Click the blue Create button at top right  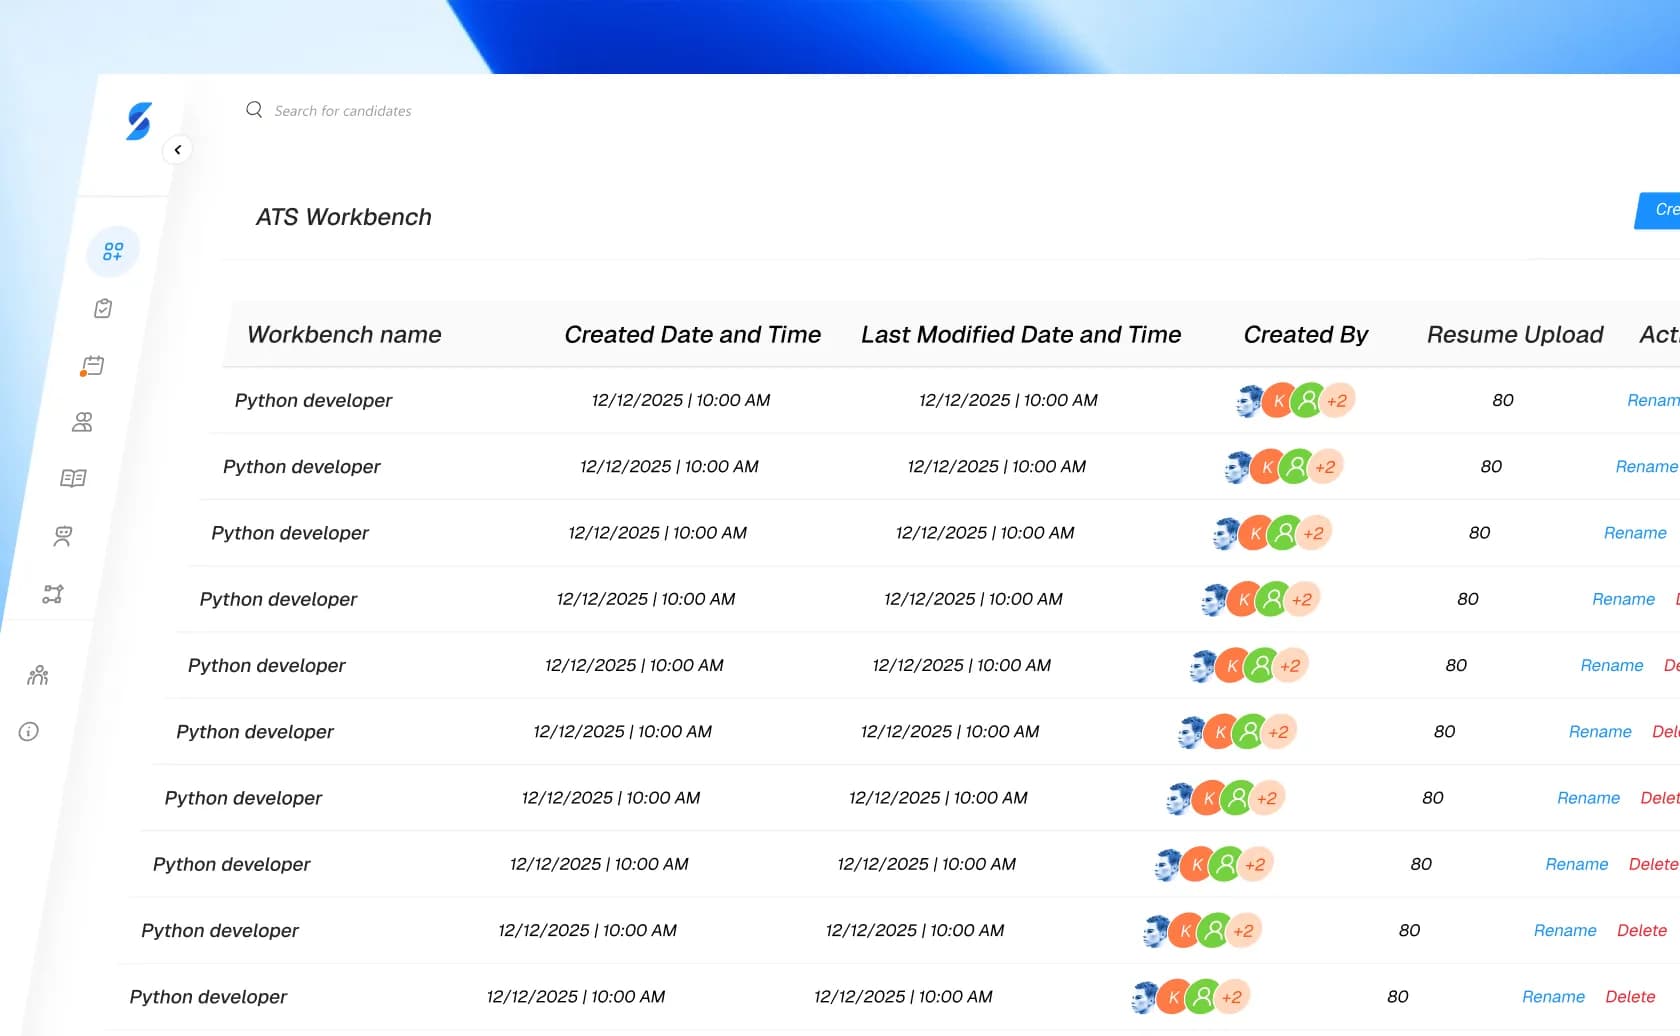click(x=1660, y=210)
